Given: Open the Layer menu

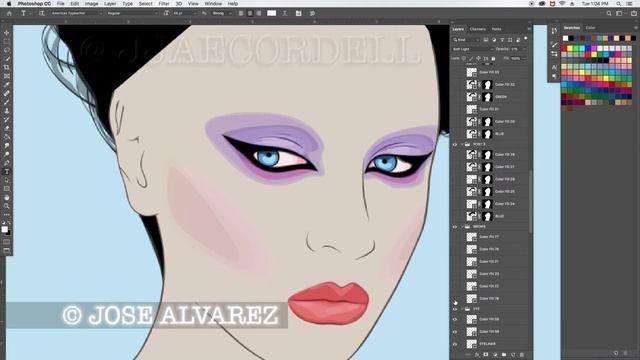Looking at the screenshot, I should (110, 4).
